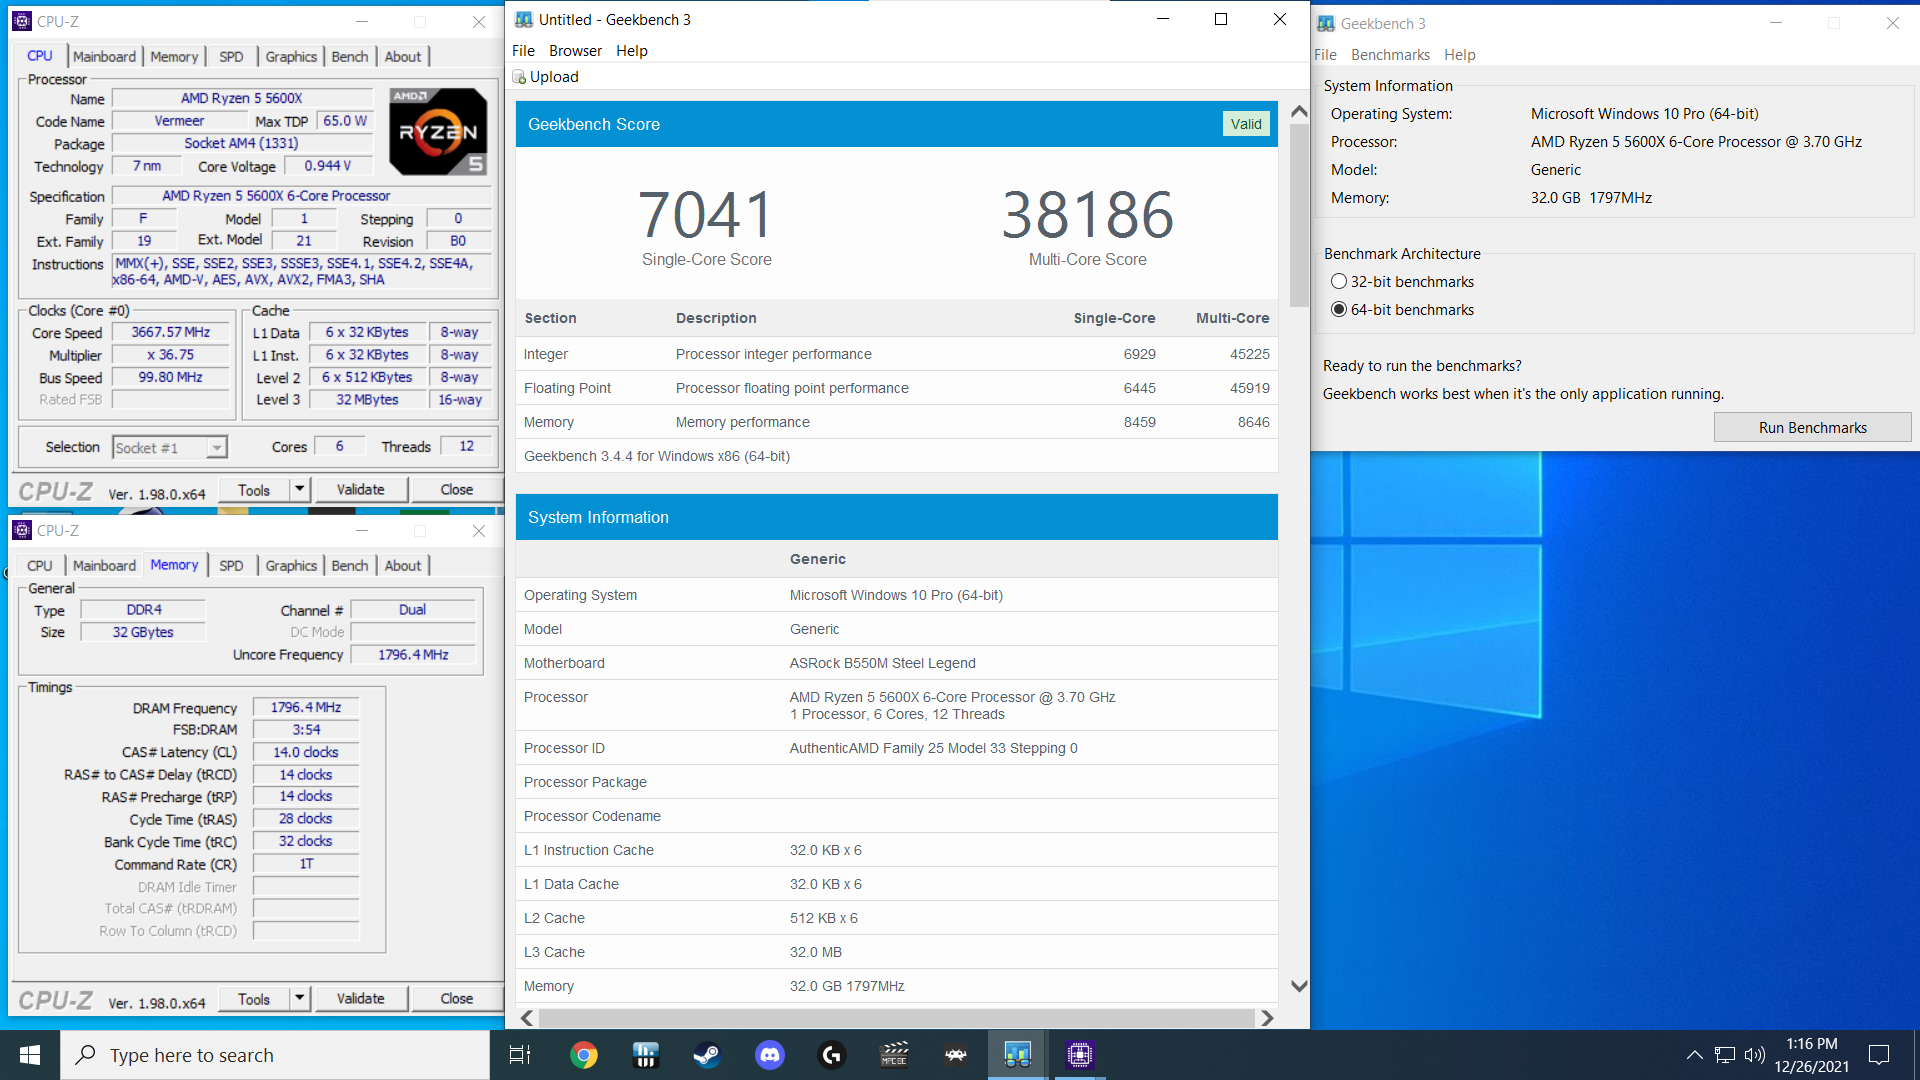Switch to CPU tab in Memory CPU-Z window
This screenshot has width=1920, height=1080.
point(40,566)
